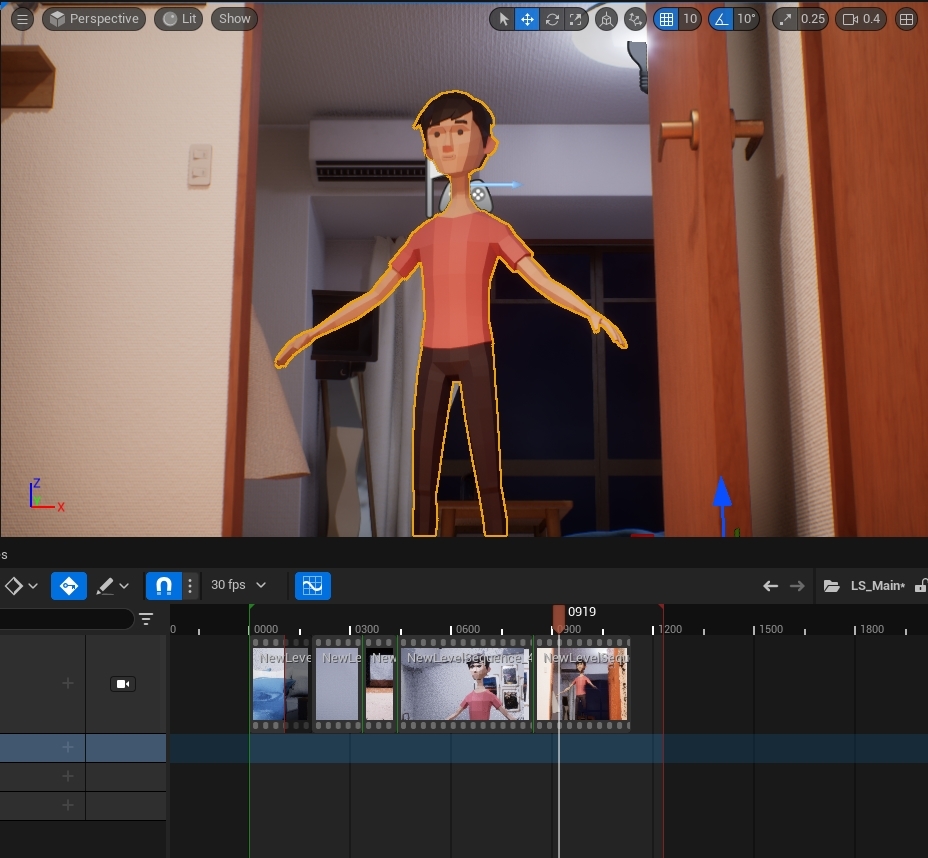The width and height of the screenshot is (928, 858).
Task: Click the LS_Main sequence breadcrumb
Action: [x=876, y=585]
